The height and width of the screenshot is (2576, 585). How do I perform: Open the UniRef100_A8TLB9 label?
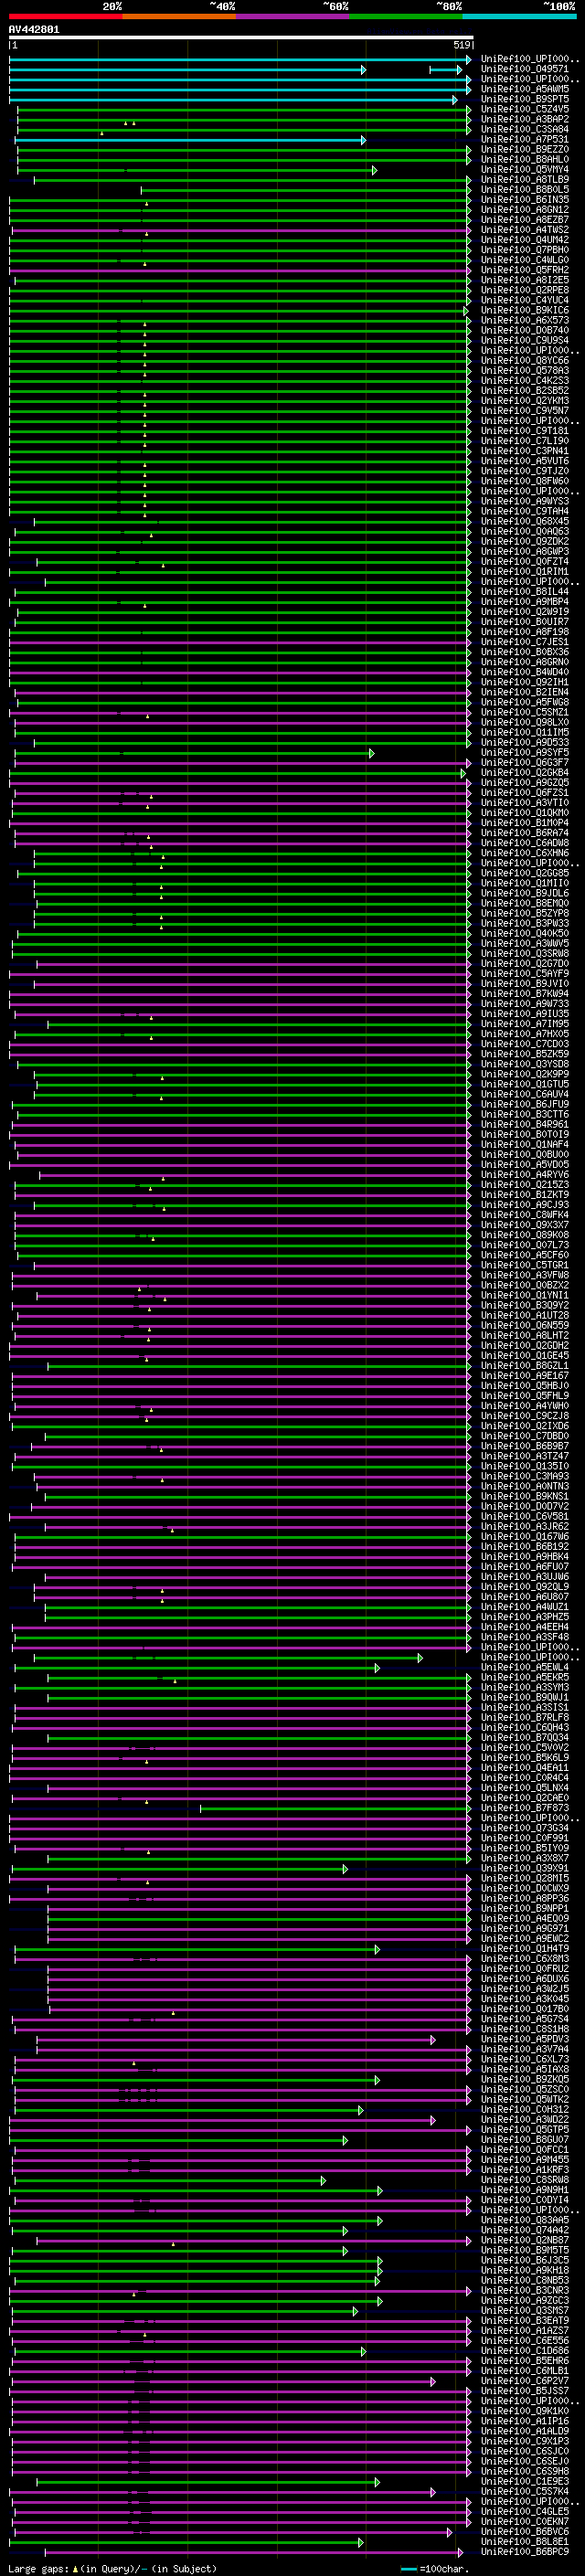click(x=525, y=179)
